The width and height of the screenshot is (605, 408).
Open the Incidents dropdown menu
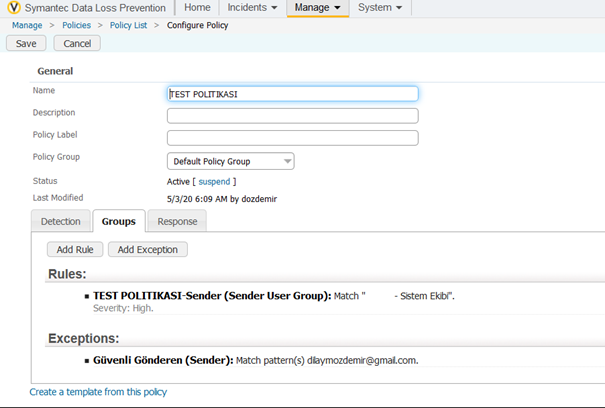pos(252,7)
